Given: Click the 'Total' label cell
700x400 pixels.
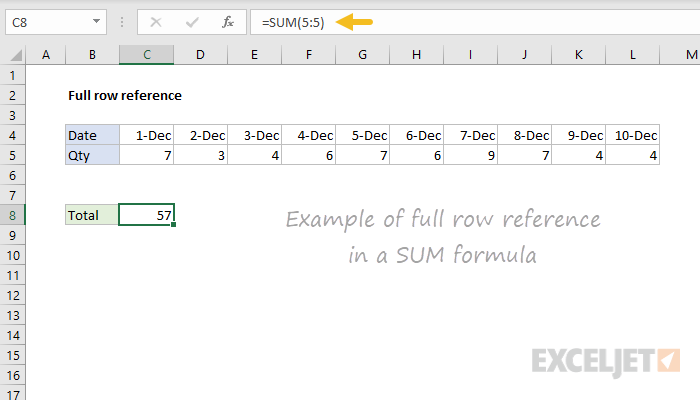Looking at the screenshot, I should [92, 215].
